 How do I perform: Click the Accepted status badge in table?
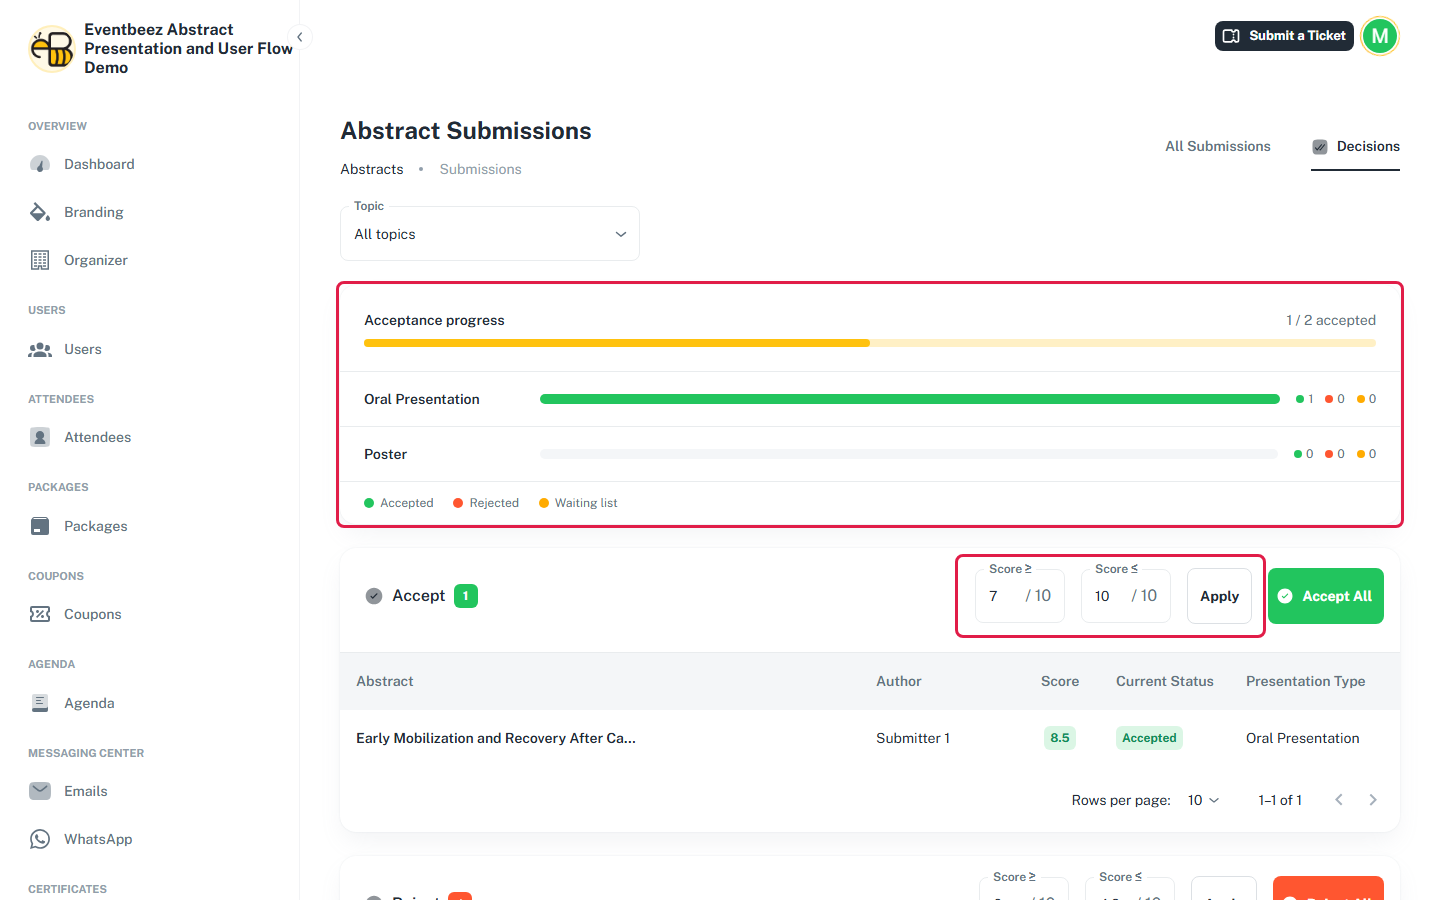pos(1149,738)
